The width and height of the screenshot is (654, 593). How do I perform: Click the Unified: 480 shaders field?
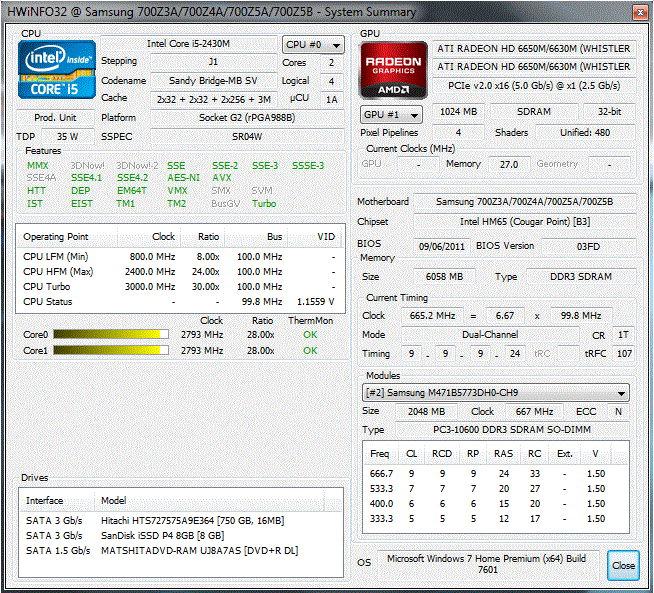(x=585, y=133)
